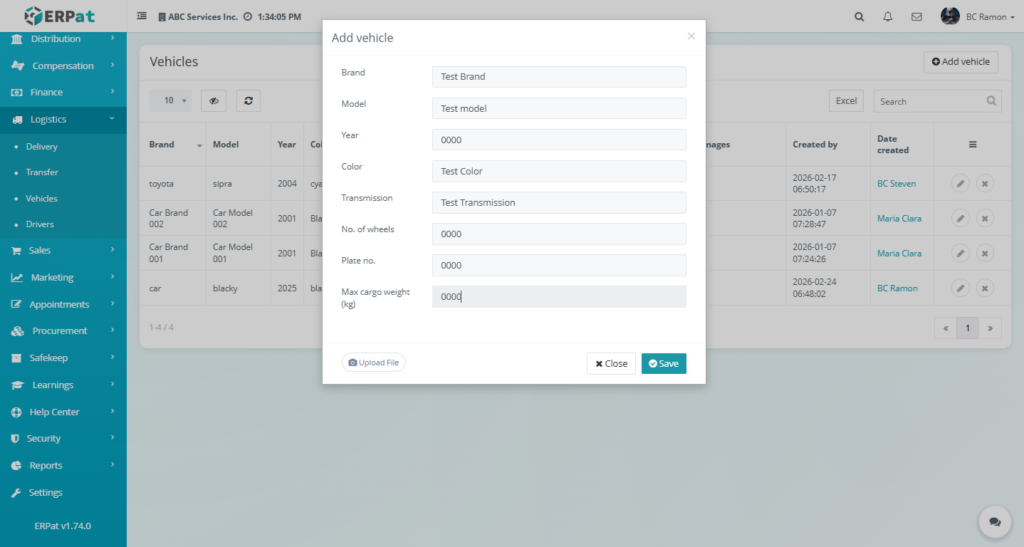The height and width of the screenshot is (547, 1024).
Task: Open Transfer under Logistics
Action: coord(42,172)
